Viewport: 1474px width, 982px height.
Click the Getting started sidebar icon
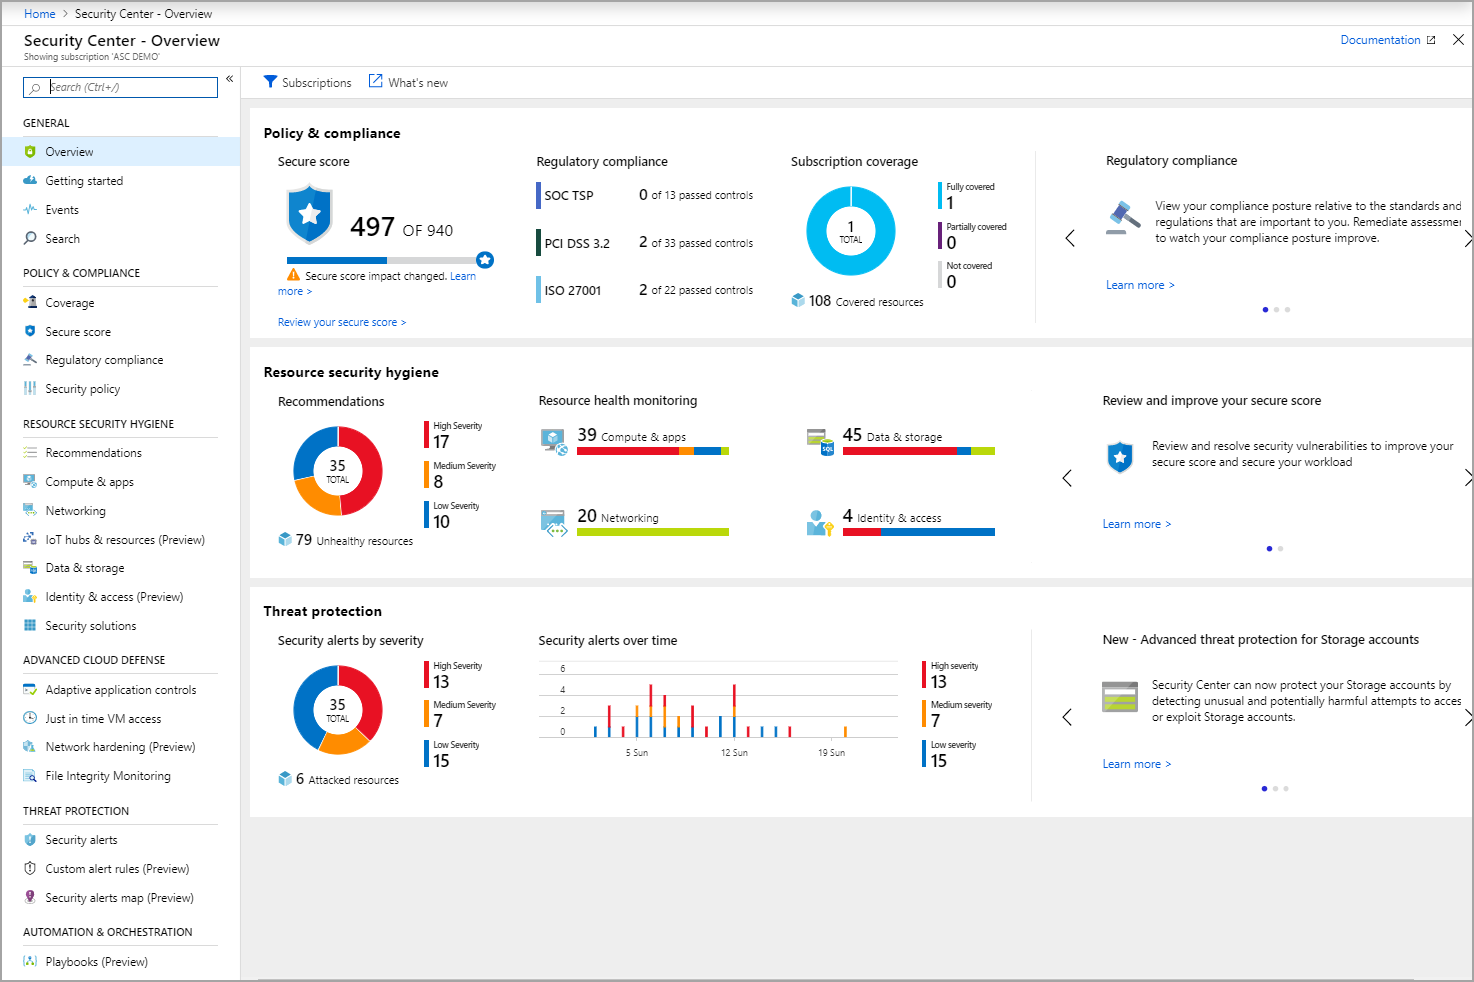click(31, 180)
